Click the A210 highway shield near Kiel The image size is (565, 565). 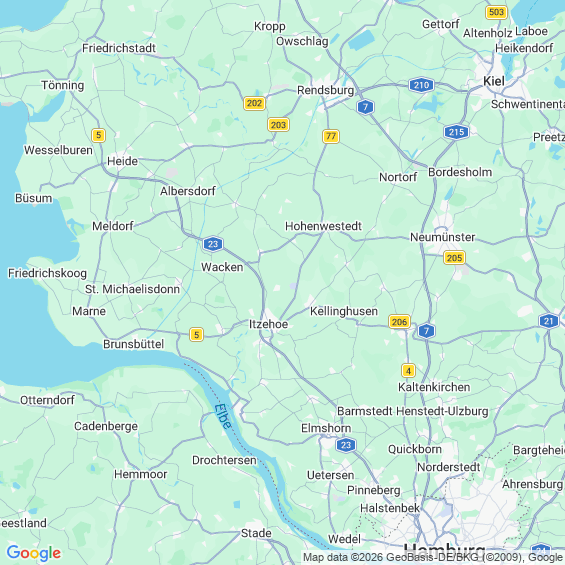point(421,85)
